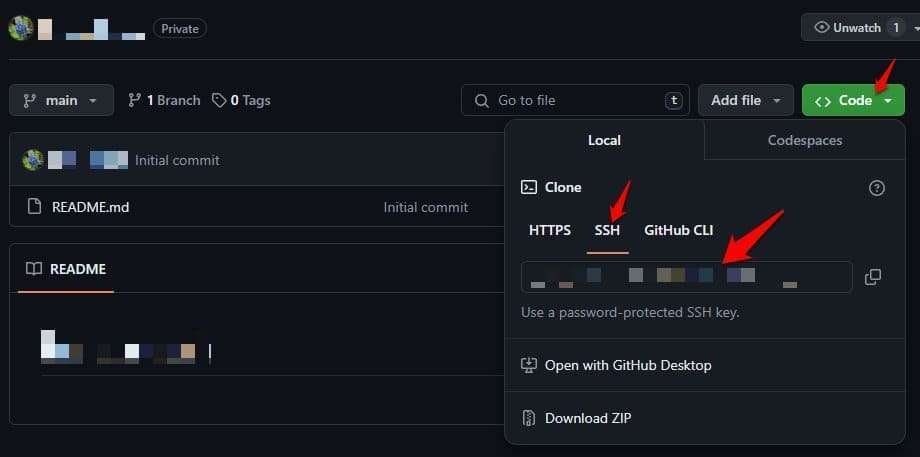920x457 pixels.
Task: Click 'Use a password-protected SSH key.' text
Action: [630, 313]
